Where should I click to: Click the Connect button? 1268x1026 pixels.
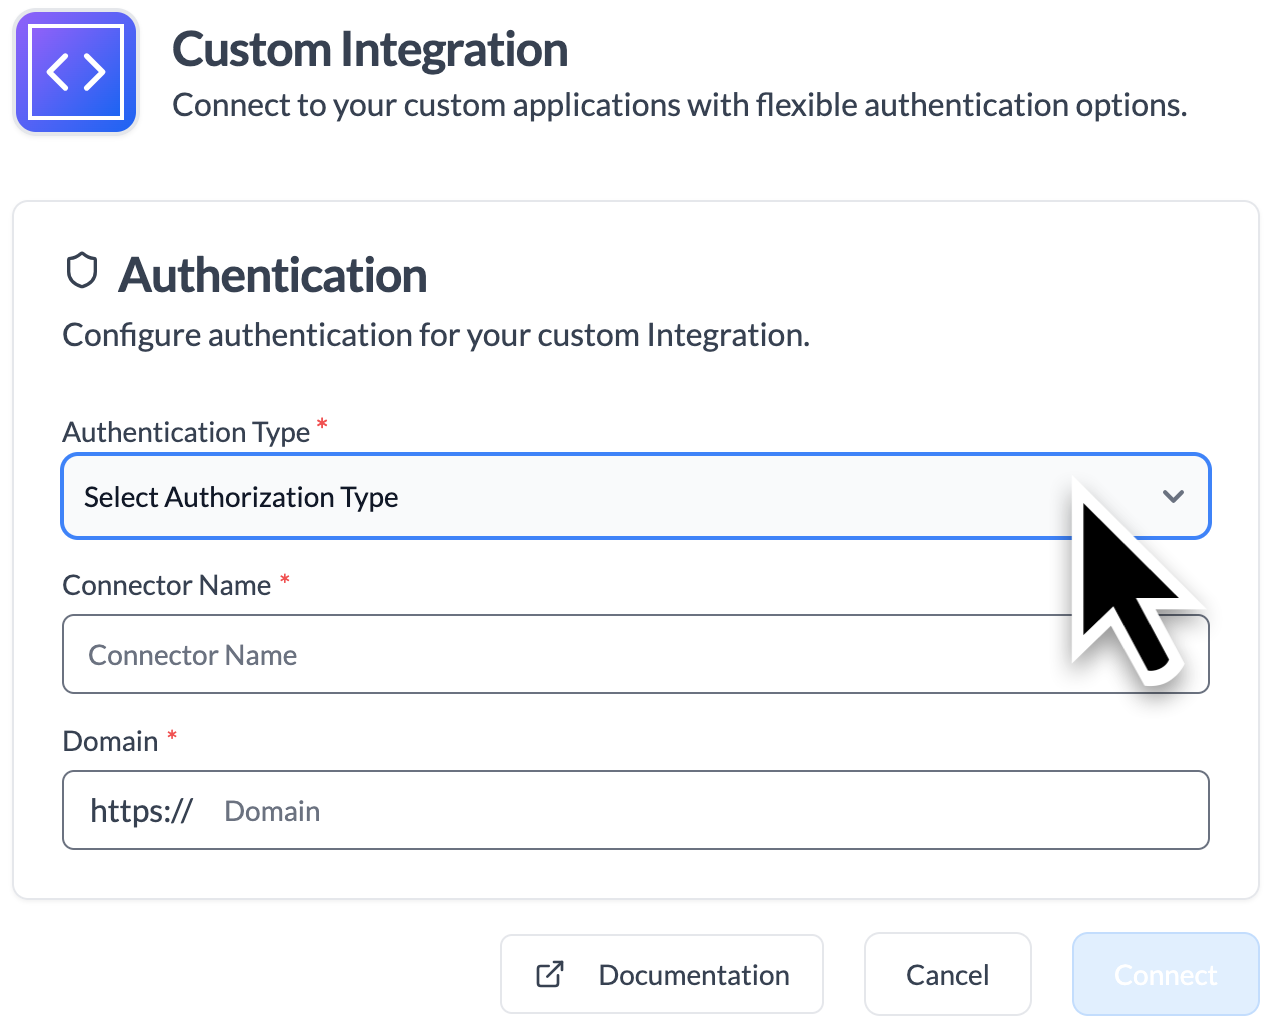tap(1165, 974)
